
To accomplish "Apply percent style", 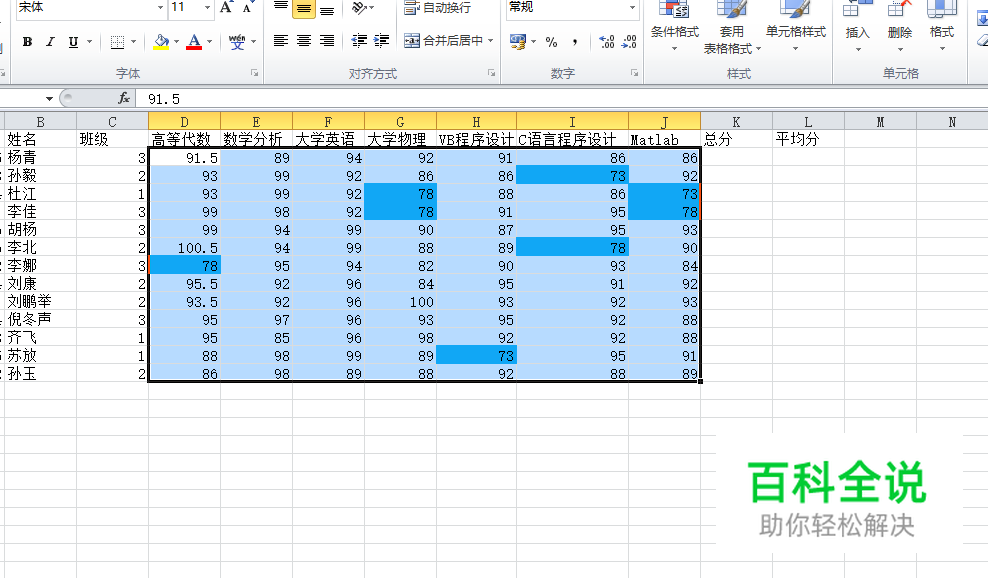I will coord(551,42).
